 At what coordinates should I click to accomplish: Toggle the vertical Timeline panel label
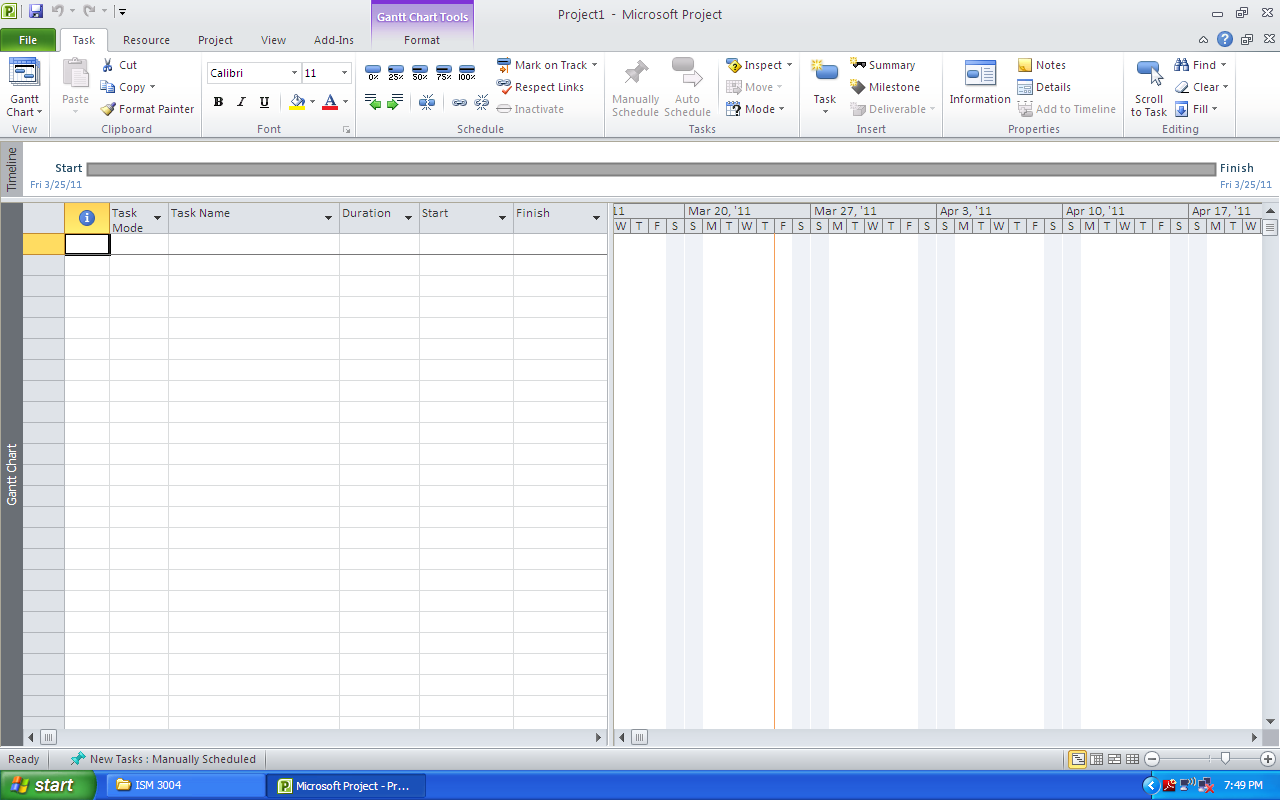(x=12, y=168)
